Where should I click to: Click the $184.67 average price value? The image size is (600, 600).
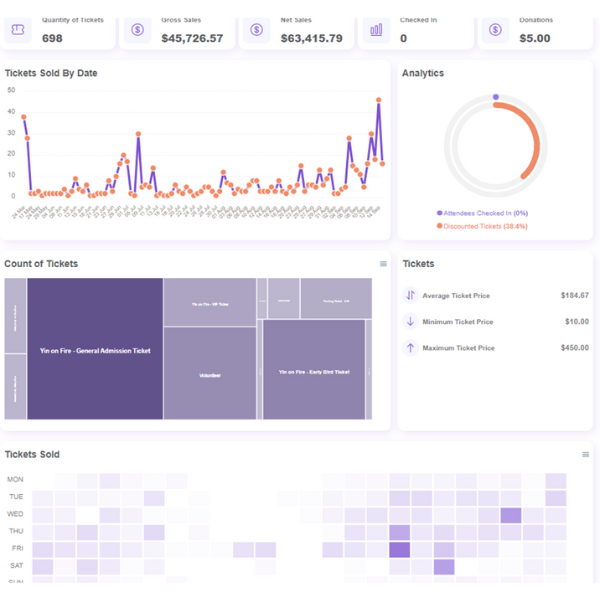(x=575, y=295)
